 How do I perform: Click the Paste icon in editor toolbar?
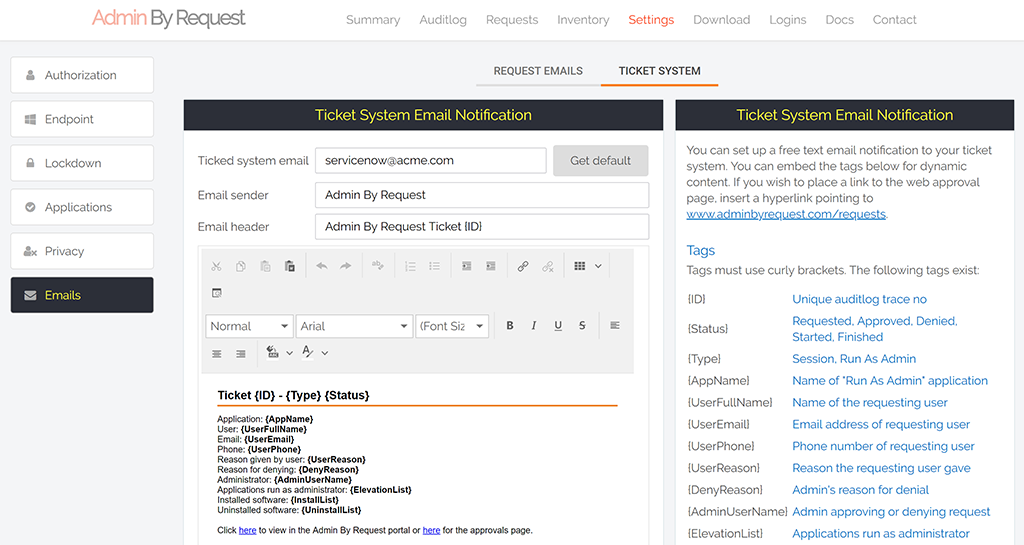[265, 266]
